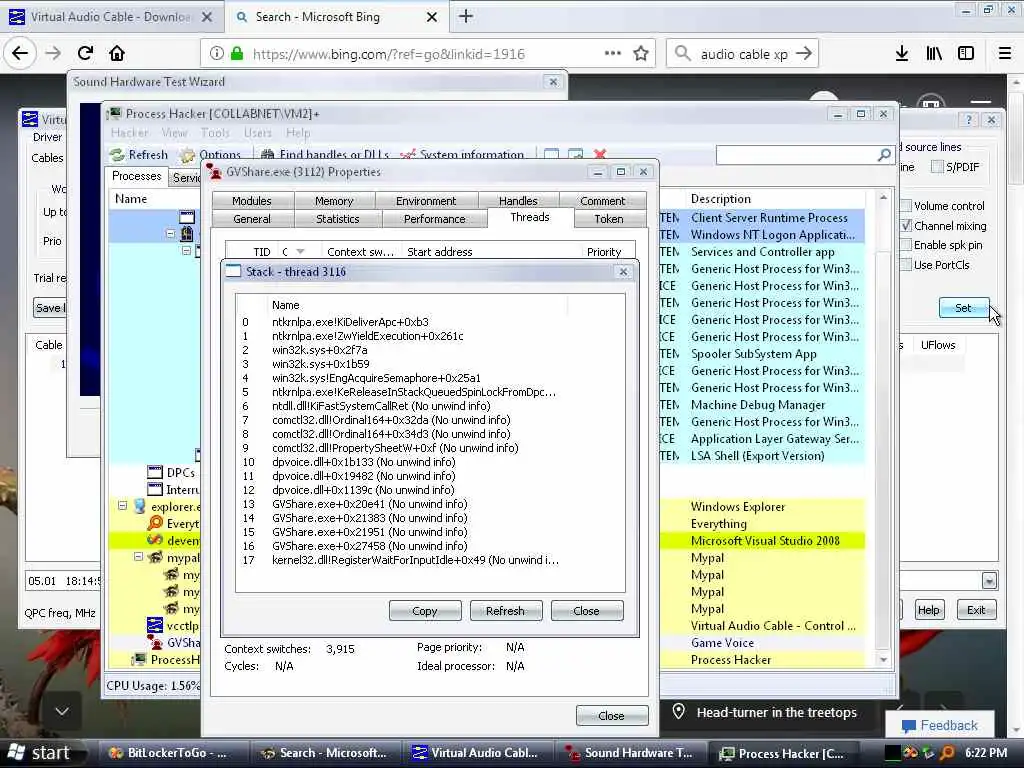The width and height of the screenshot is (1024, 768).
Task: Enable the Volume control checkbox
Action: pyautogui.click(x=906, y=206)
